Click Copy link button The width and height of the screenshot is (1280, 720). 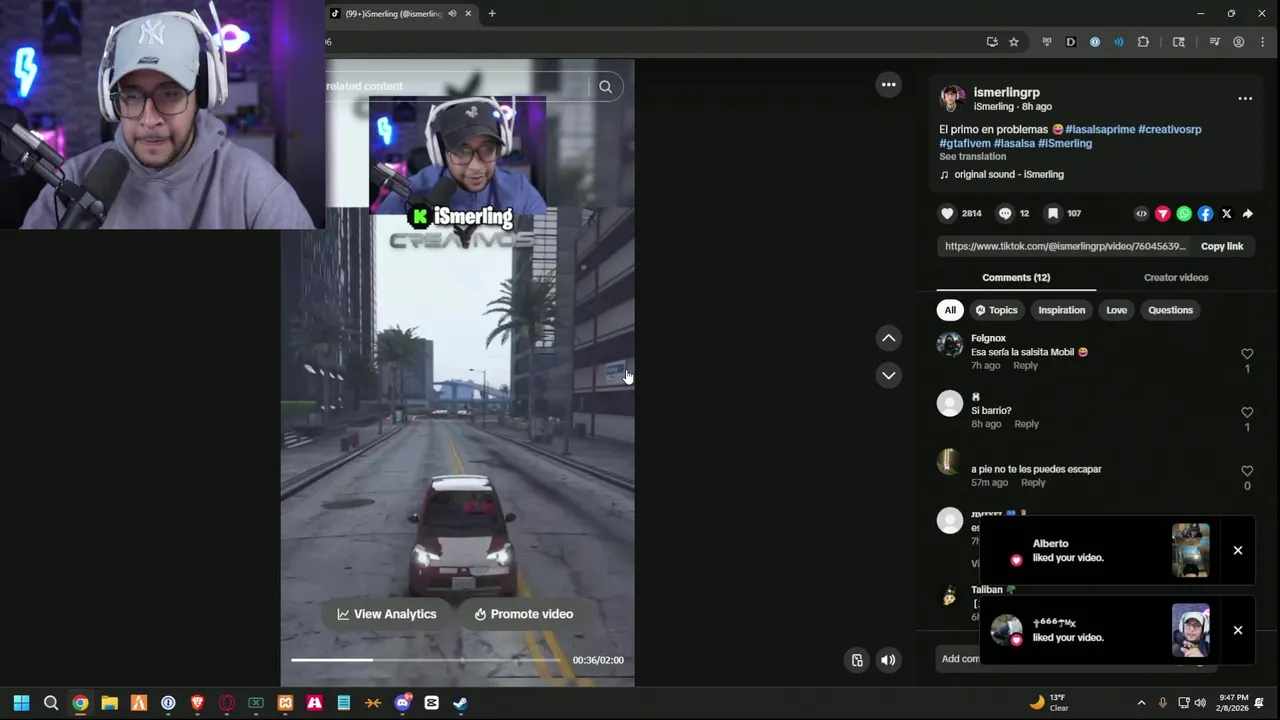tap(1222, 246)
